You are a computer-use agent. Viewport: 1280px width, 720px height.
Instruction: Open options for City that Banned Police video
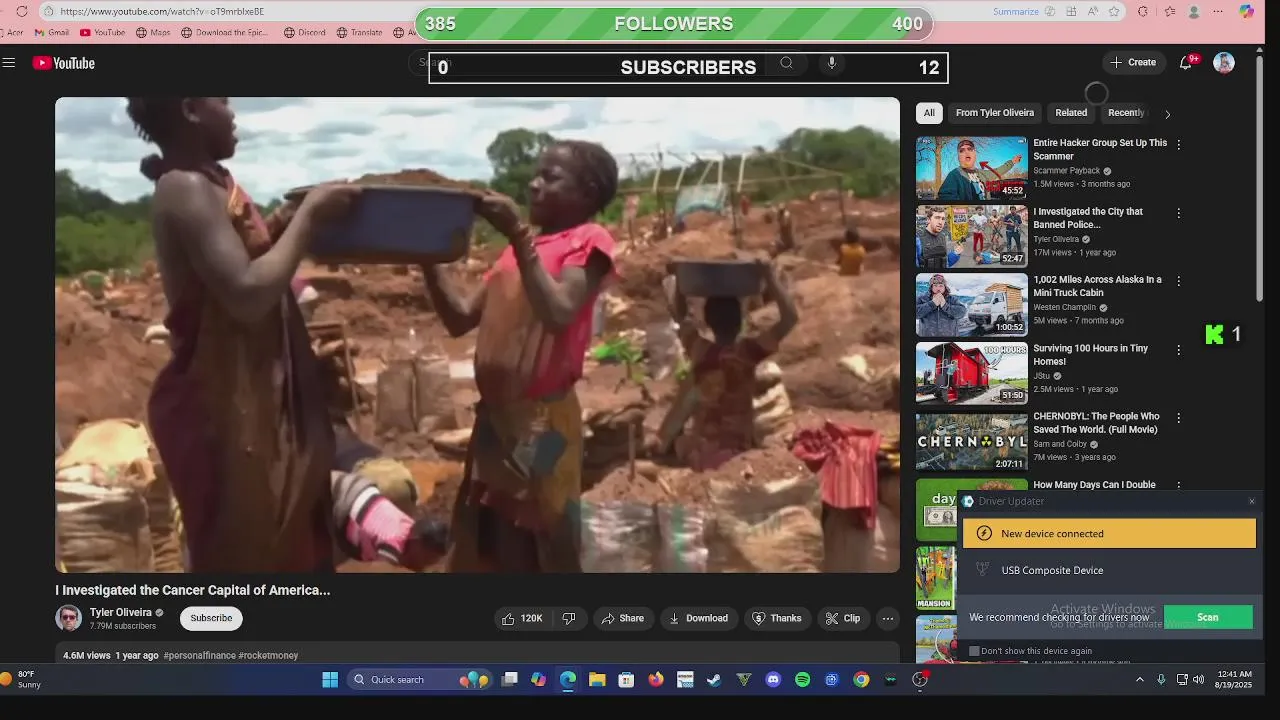point(1178,213)
